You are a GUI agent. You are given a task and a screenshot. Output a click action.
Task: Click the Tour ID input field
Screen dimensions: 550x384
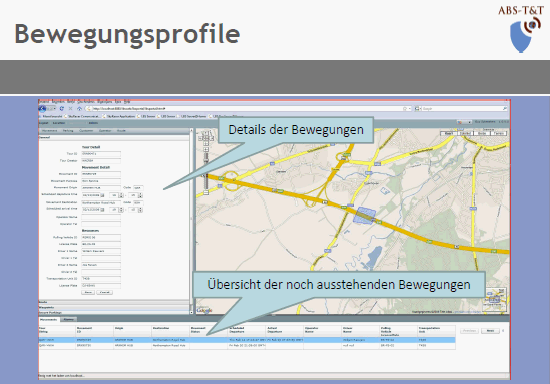(101, 154)
